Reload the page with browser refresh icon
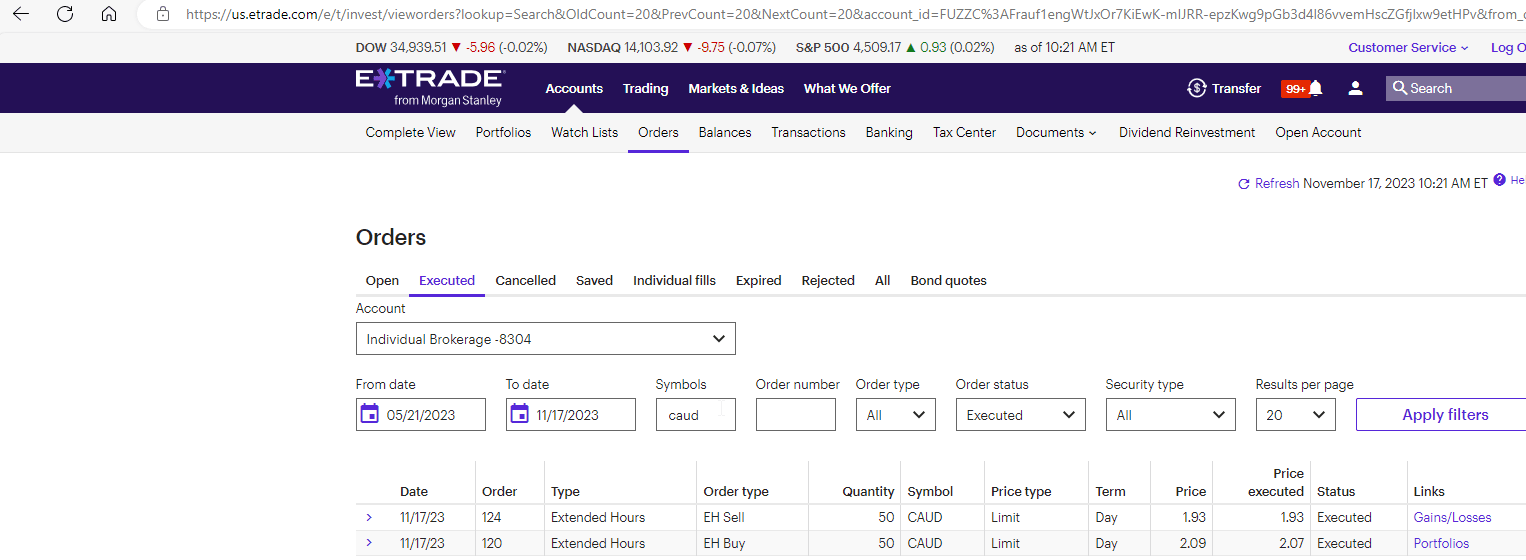The image size is (1526, 560). 65,14
